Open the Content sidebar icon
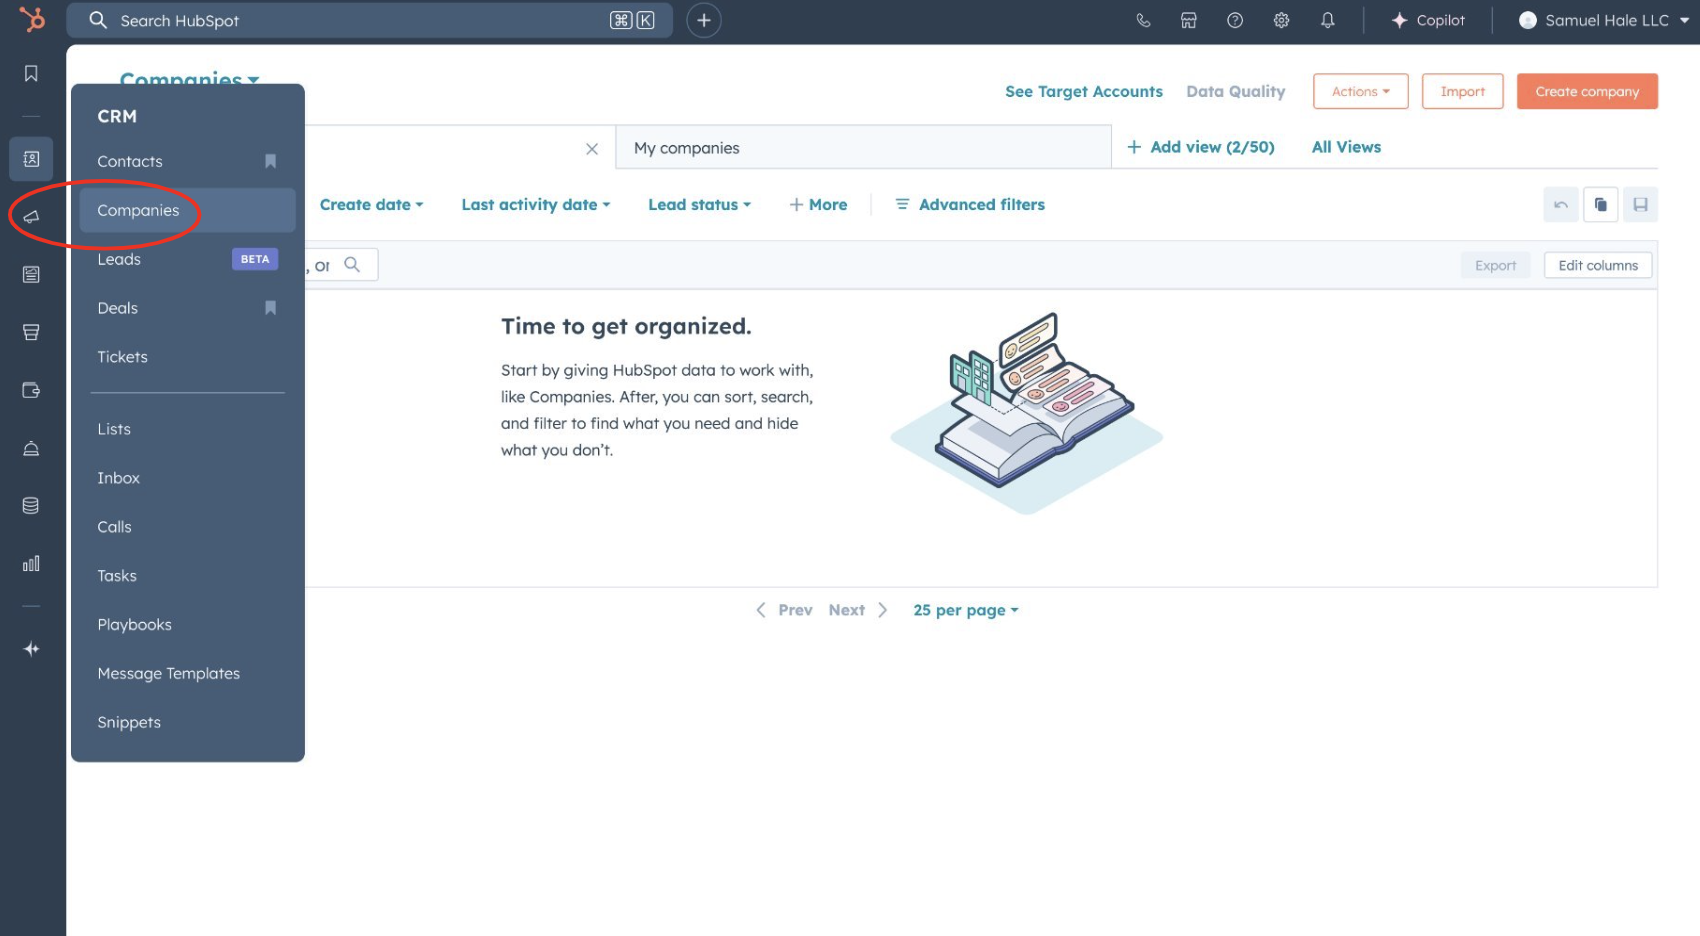Screen dimensions: 1700x936 point(31,274)
